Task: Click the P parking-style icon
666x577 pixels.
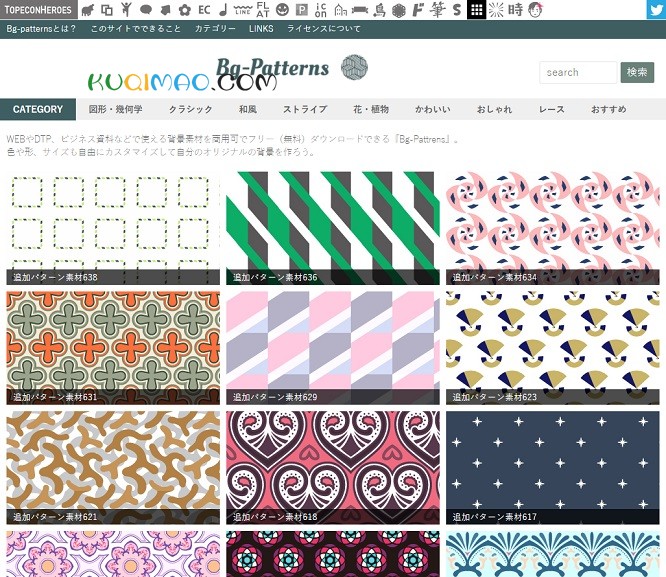Action: (x=302, y=10)
